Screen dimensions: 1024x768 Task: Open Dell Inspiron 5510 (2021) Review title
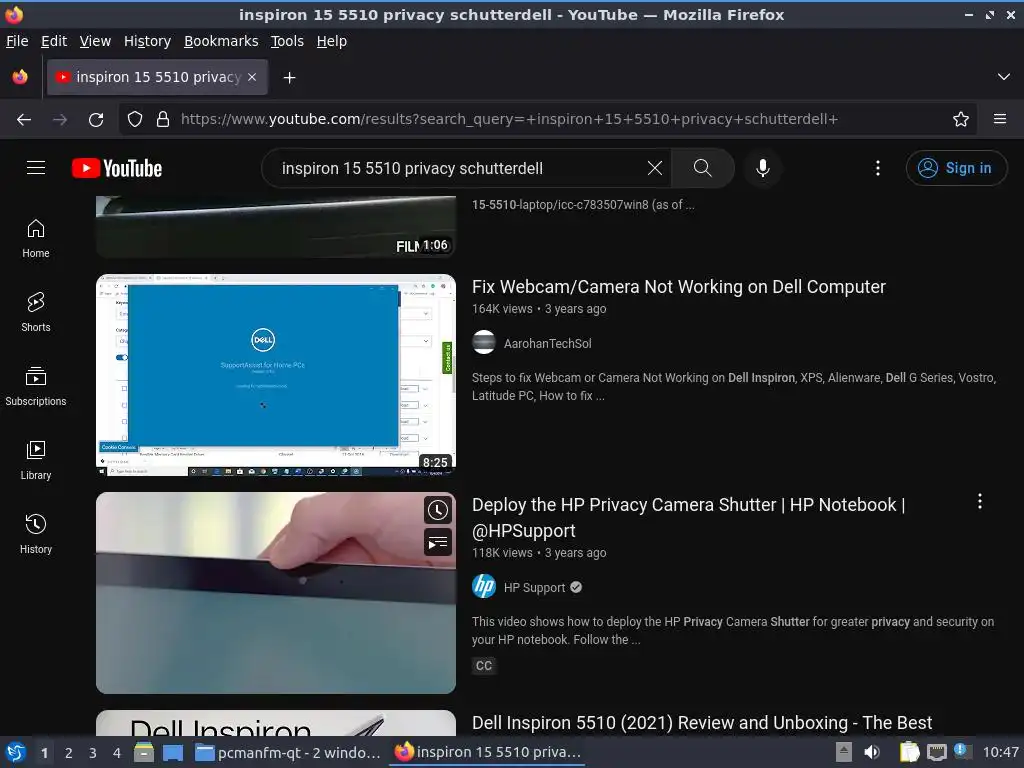point(702,723)
